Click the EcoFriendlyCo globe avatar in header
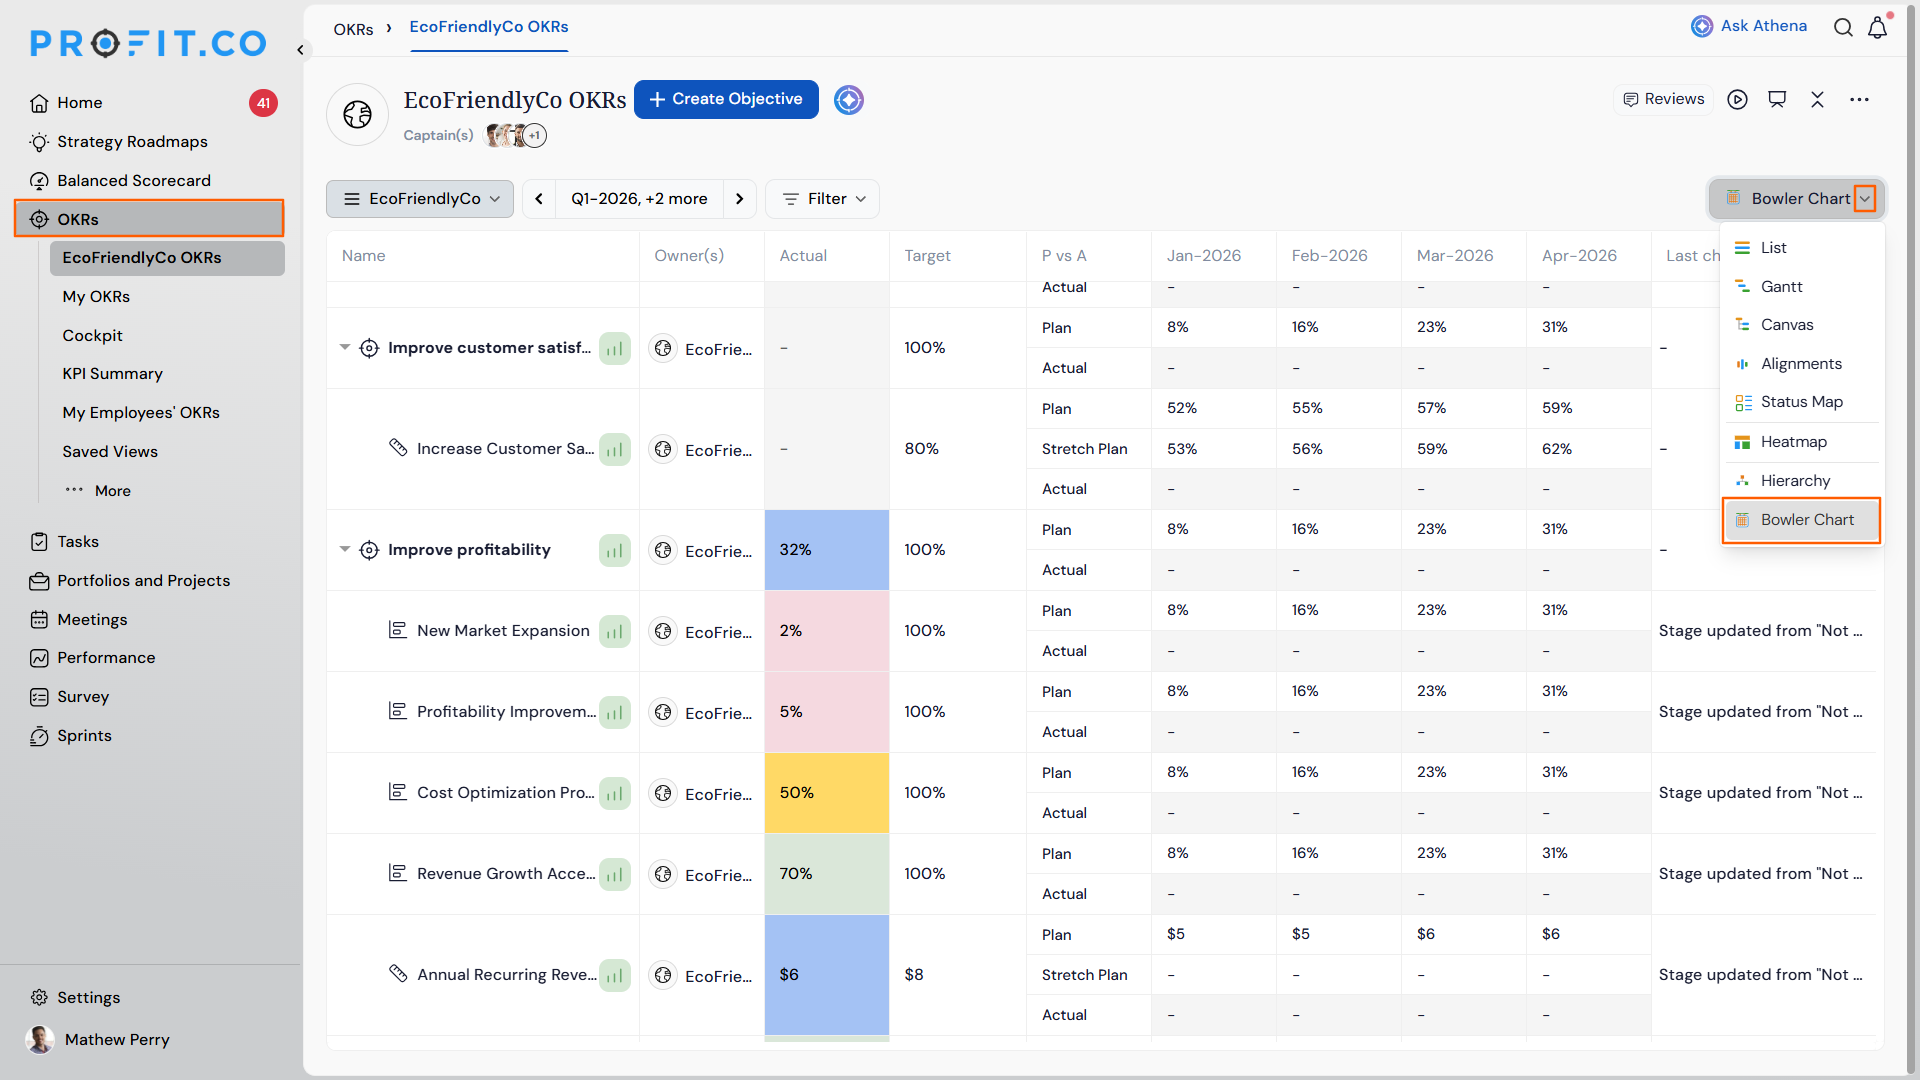 pyautogui.click(x=357, y=114)
